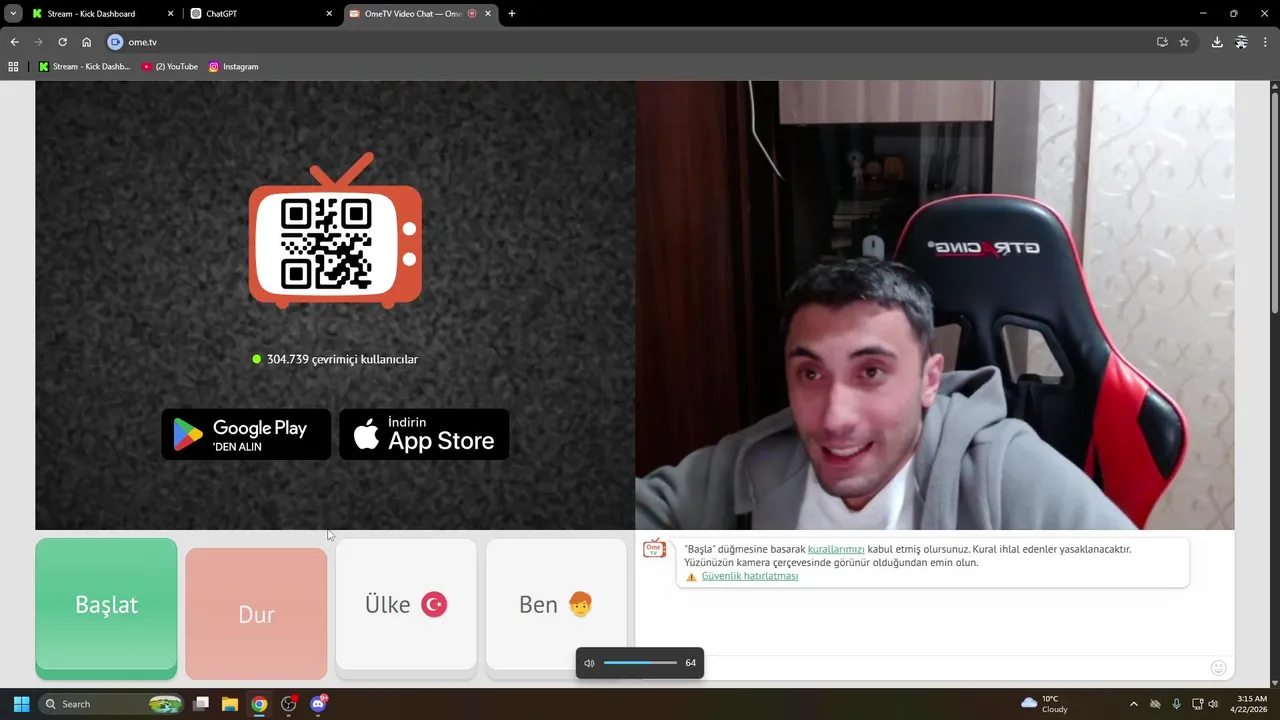Viewport: 1280px width, 720px height.
Task: Click the local webcam video feed
Action: point(934,305)
